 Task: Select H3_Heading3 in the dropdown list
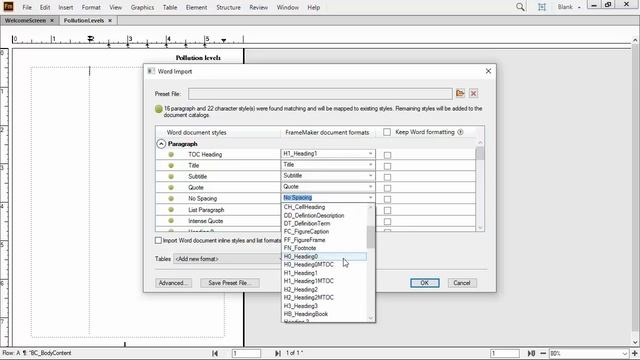[324, 306]
